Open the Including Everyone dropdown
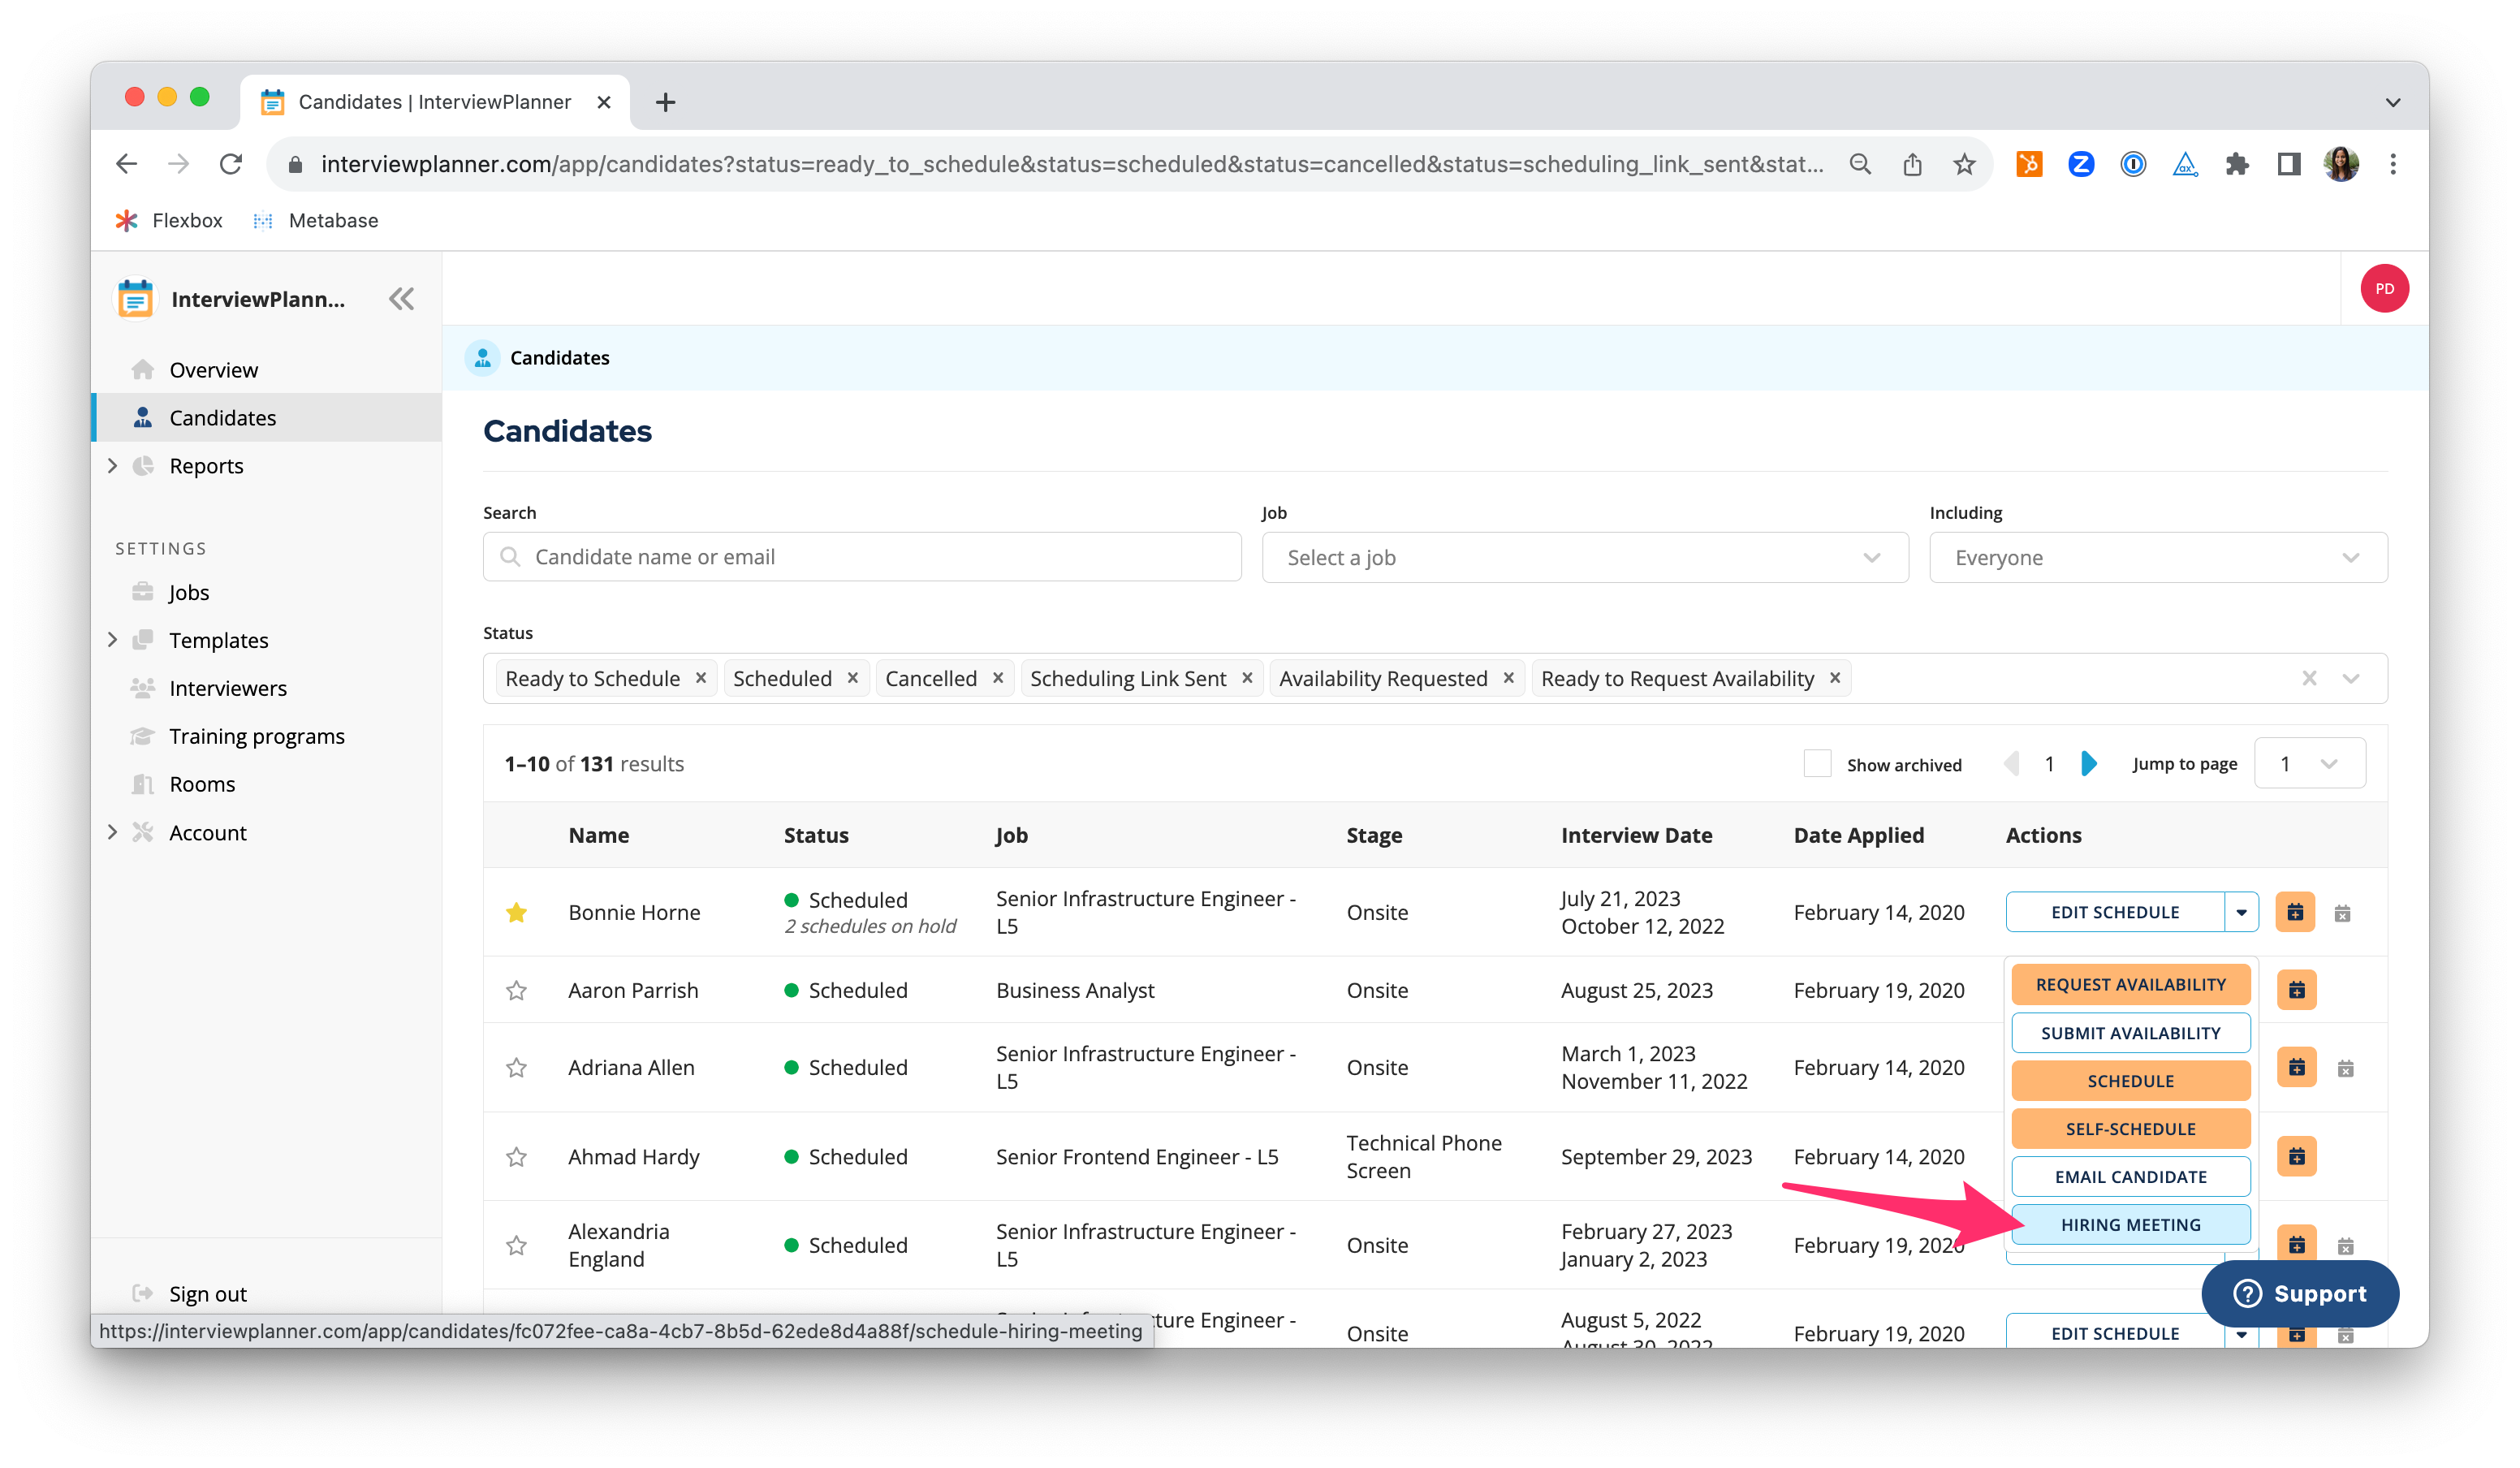The image size is (2520, 1468). pyautogui.click(x=2157, y=558)
